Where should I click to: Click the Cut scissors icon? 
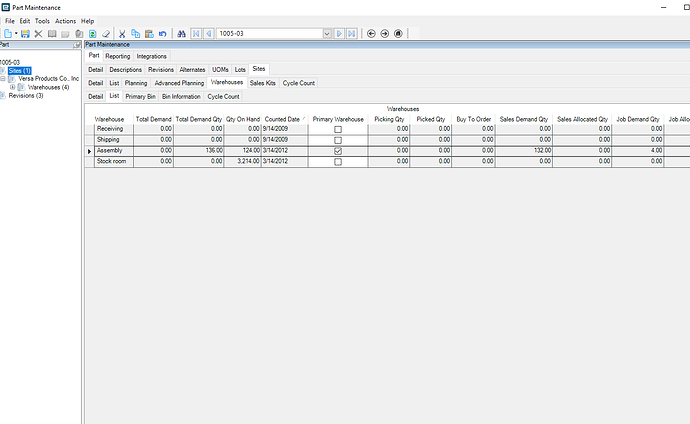point(122,33)
